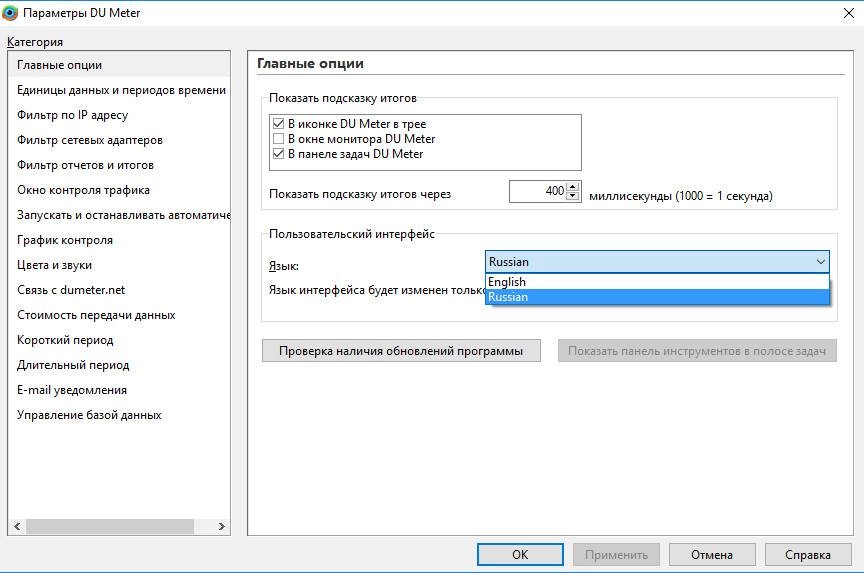Open Окно контроля трафика category

pyautogui.click(x=119, y=190)
